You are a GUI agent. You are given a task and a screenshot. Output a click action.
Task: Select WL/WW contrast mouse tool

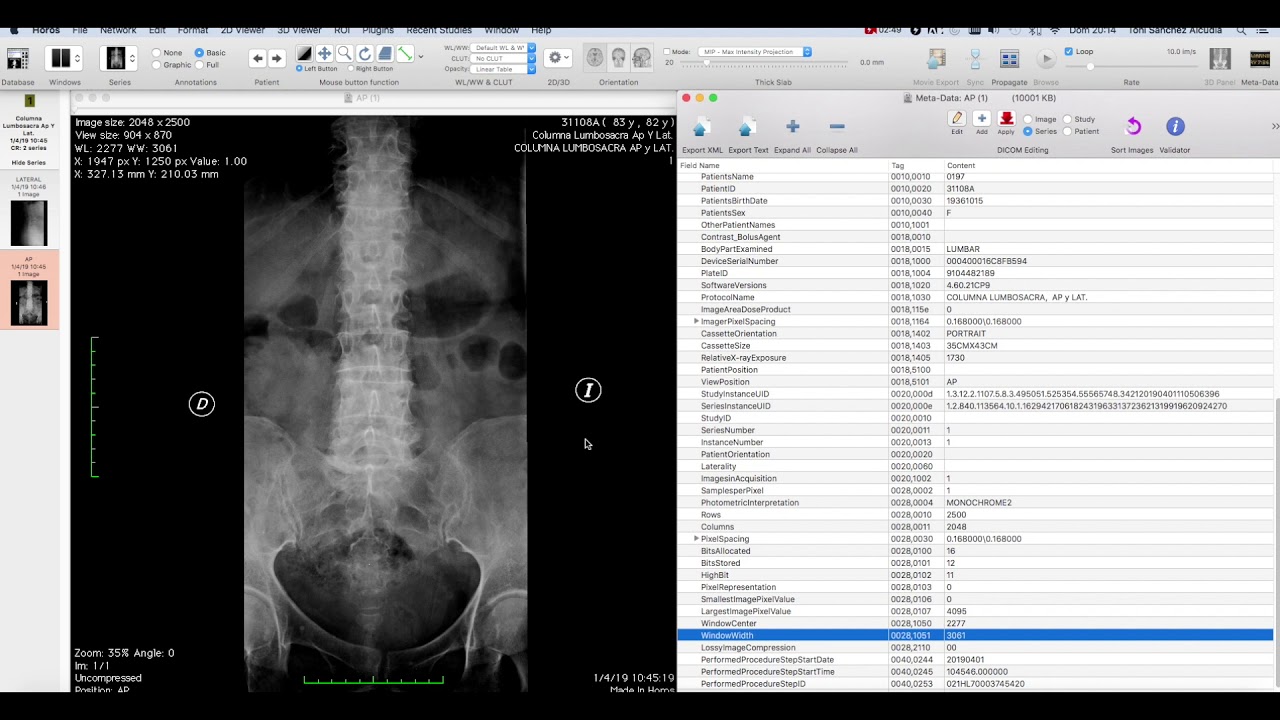click(304, 54)
